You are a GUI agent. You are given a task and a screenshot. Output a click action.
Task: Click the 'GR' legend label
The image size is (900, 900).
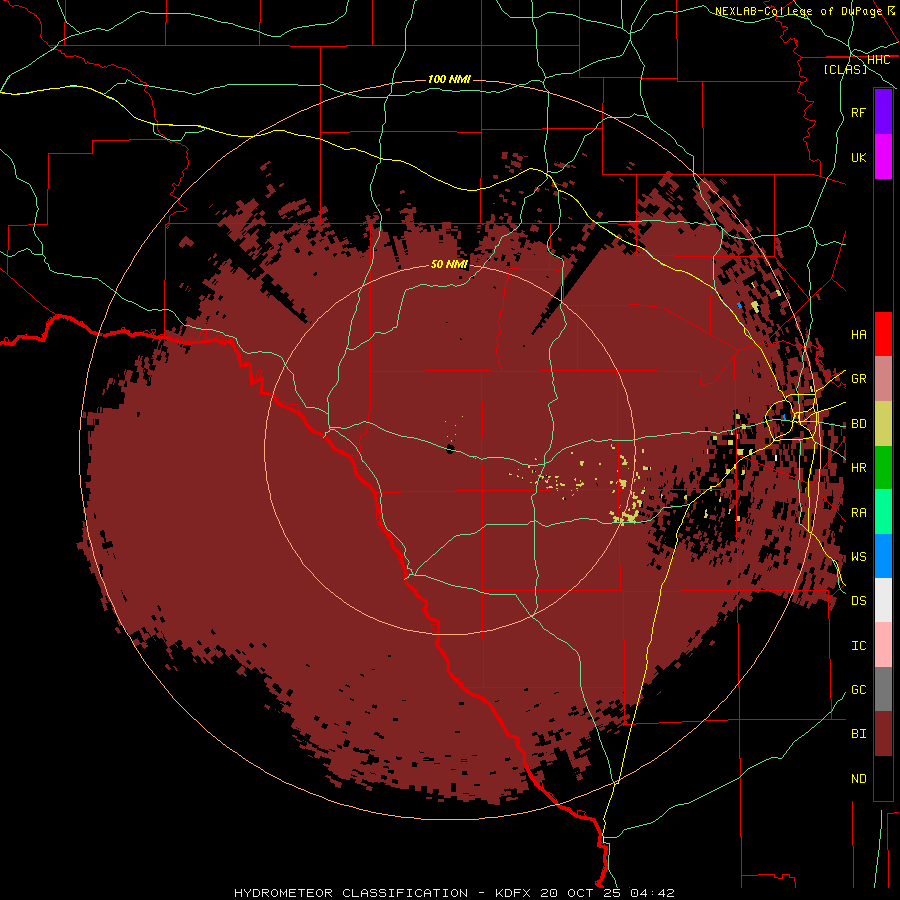pos(858,379)
